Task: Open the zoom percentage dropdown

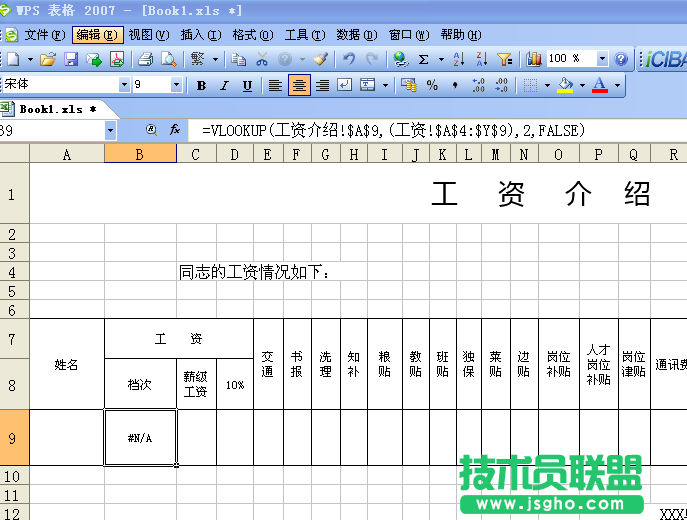Action: click(602, 58)
